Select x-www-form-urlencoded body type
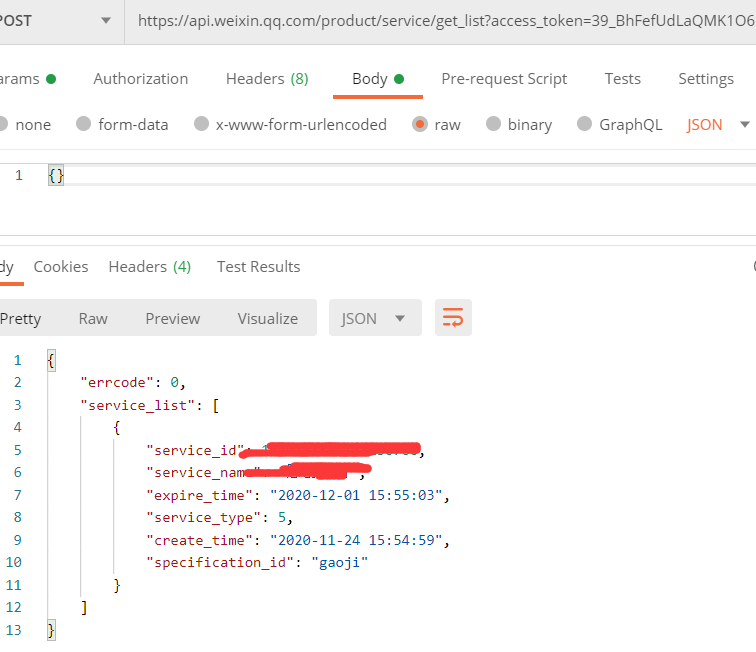The image size is (756, 652). (x=201, y=124)
